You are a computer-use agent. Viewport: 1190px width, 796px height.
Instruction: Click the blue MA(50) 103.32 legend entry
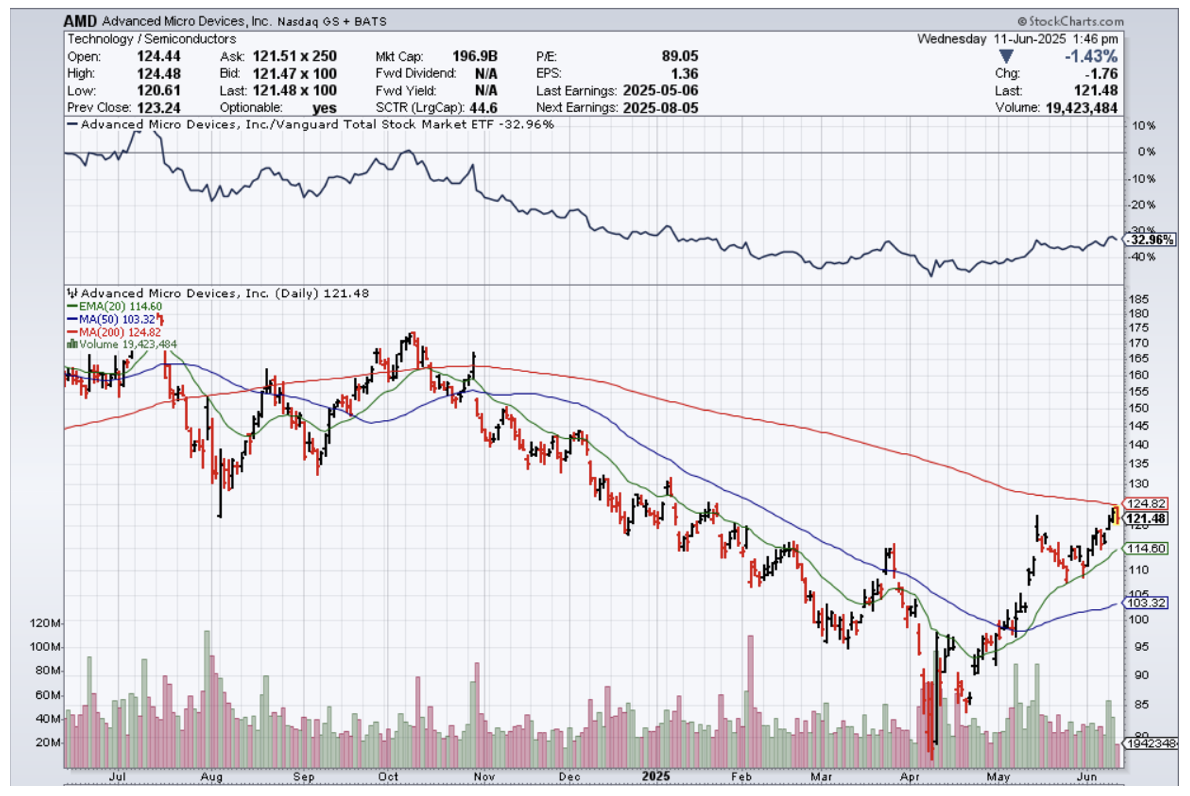(x=112, y=319)
